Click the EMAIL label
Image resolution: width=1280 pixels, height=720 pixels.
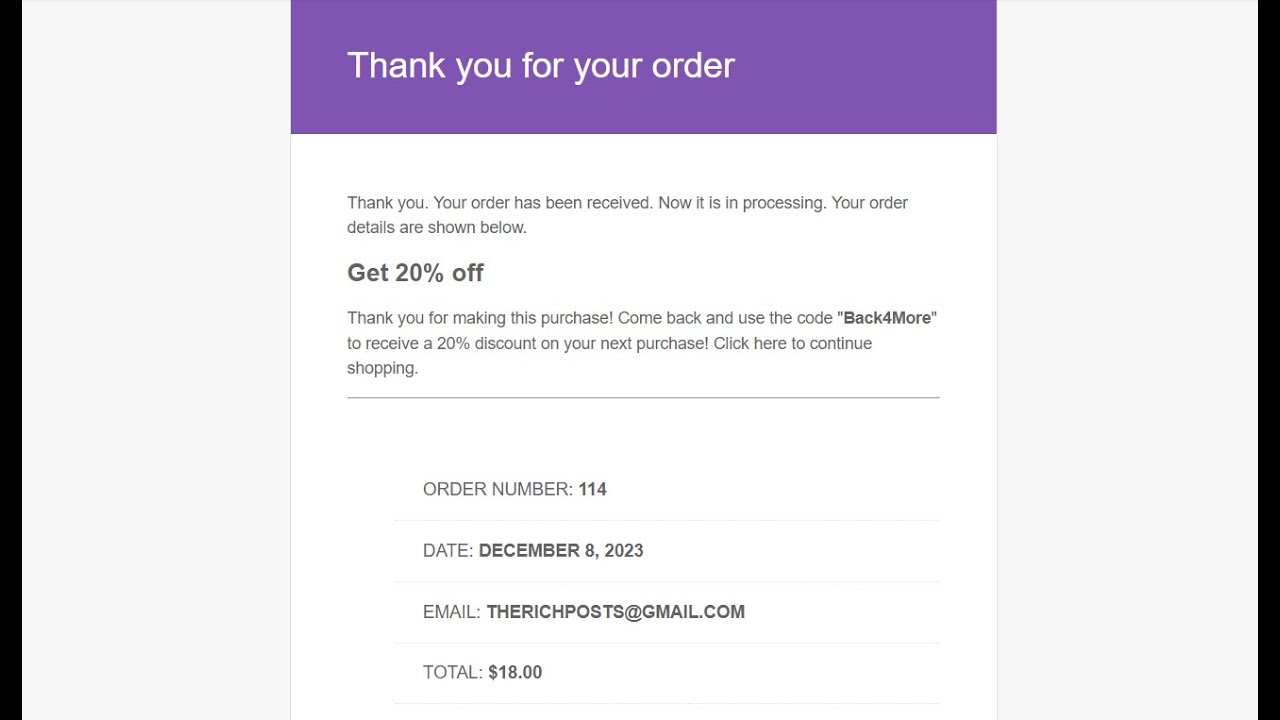coord(452,612)
